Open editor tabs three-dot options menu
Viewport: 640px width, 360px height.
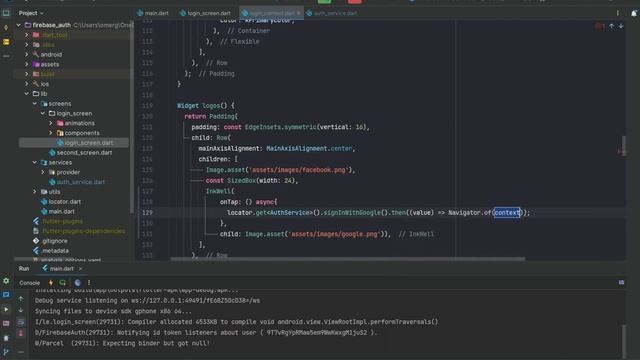click(618, 13)
